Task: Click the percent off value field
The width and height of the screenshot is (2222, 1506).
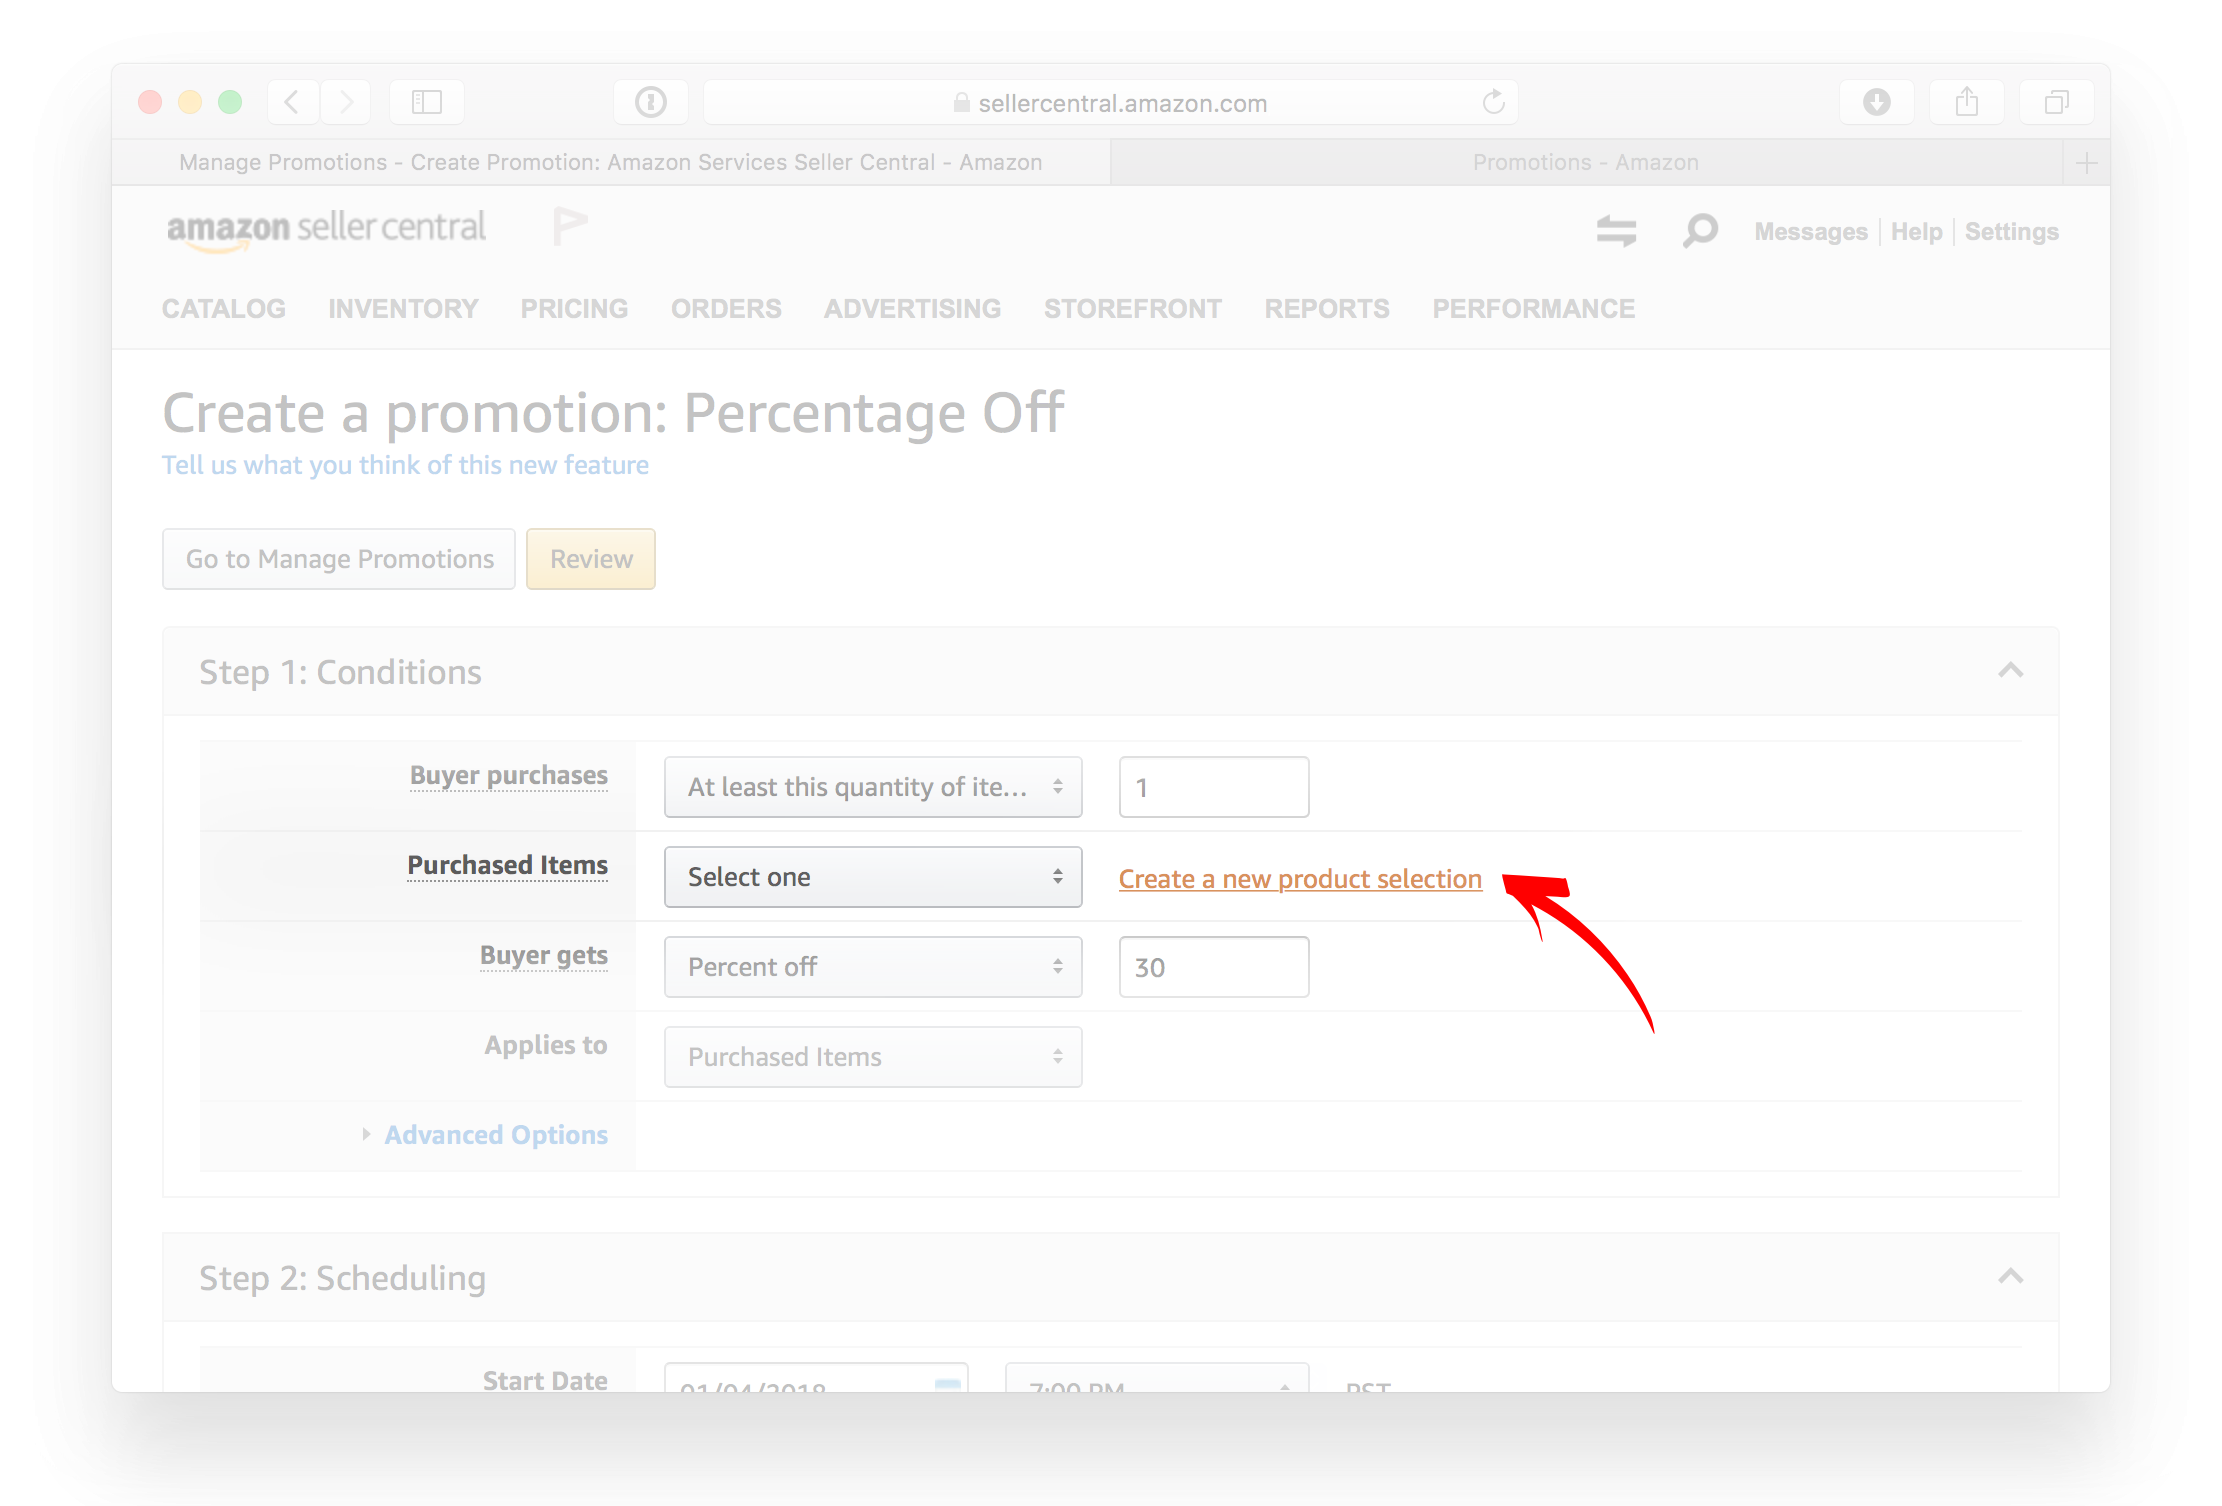Action: (x=1214, y=967)
